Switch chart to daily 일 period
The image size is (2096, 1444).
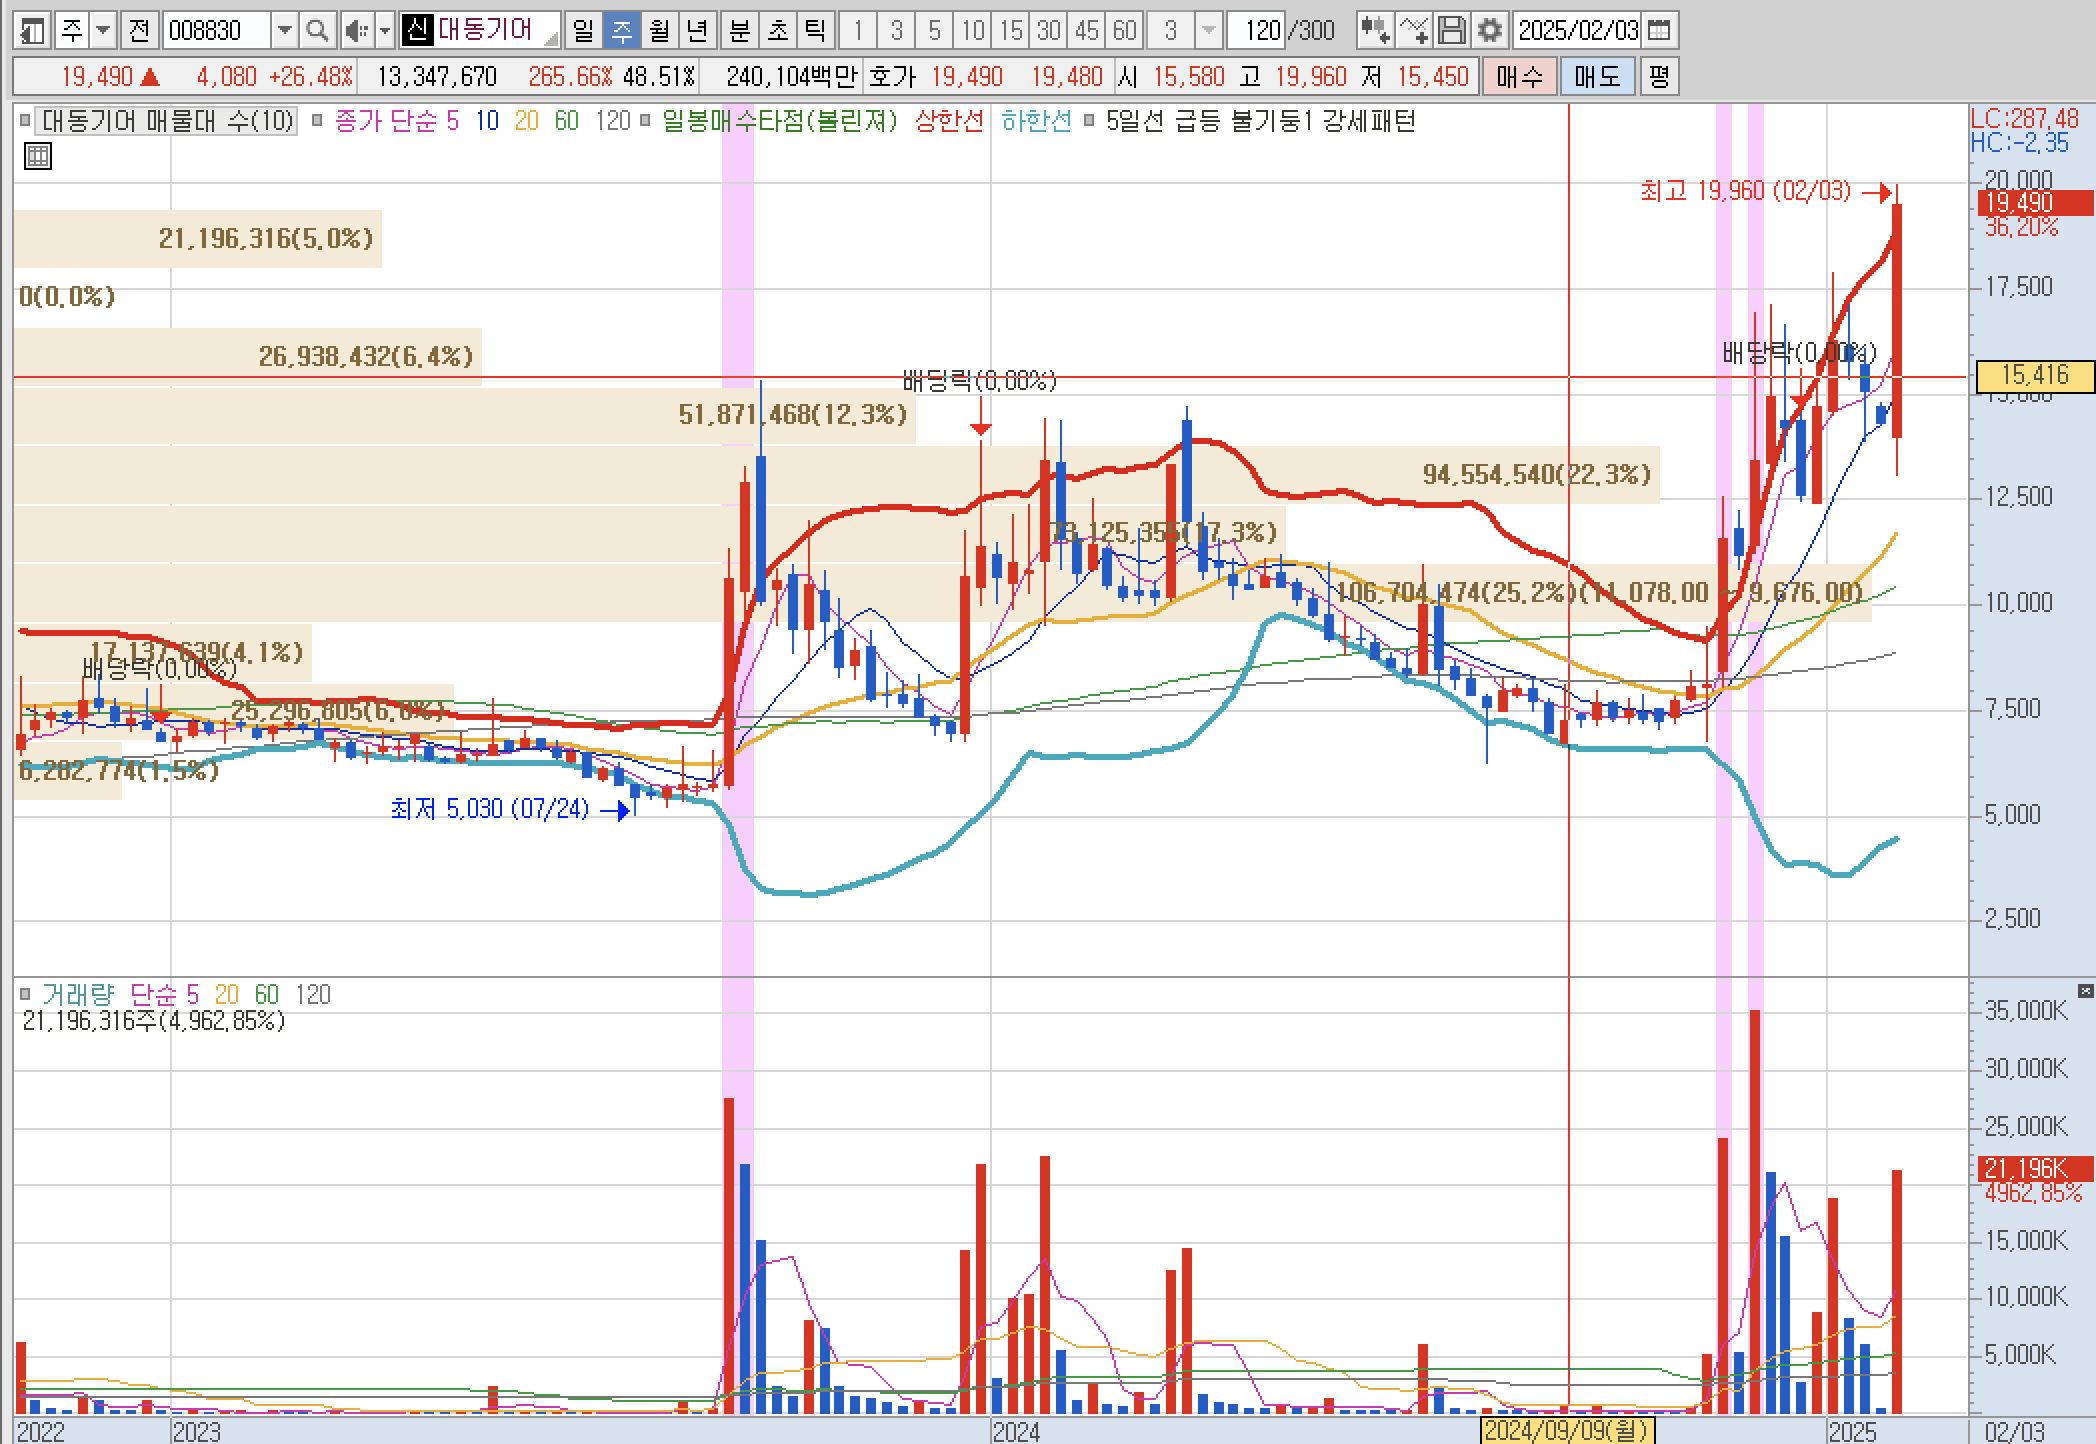(x=583, y=31)
